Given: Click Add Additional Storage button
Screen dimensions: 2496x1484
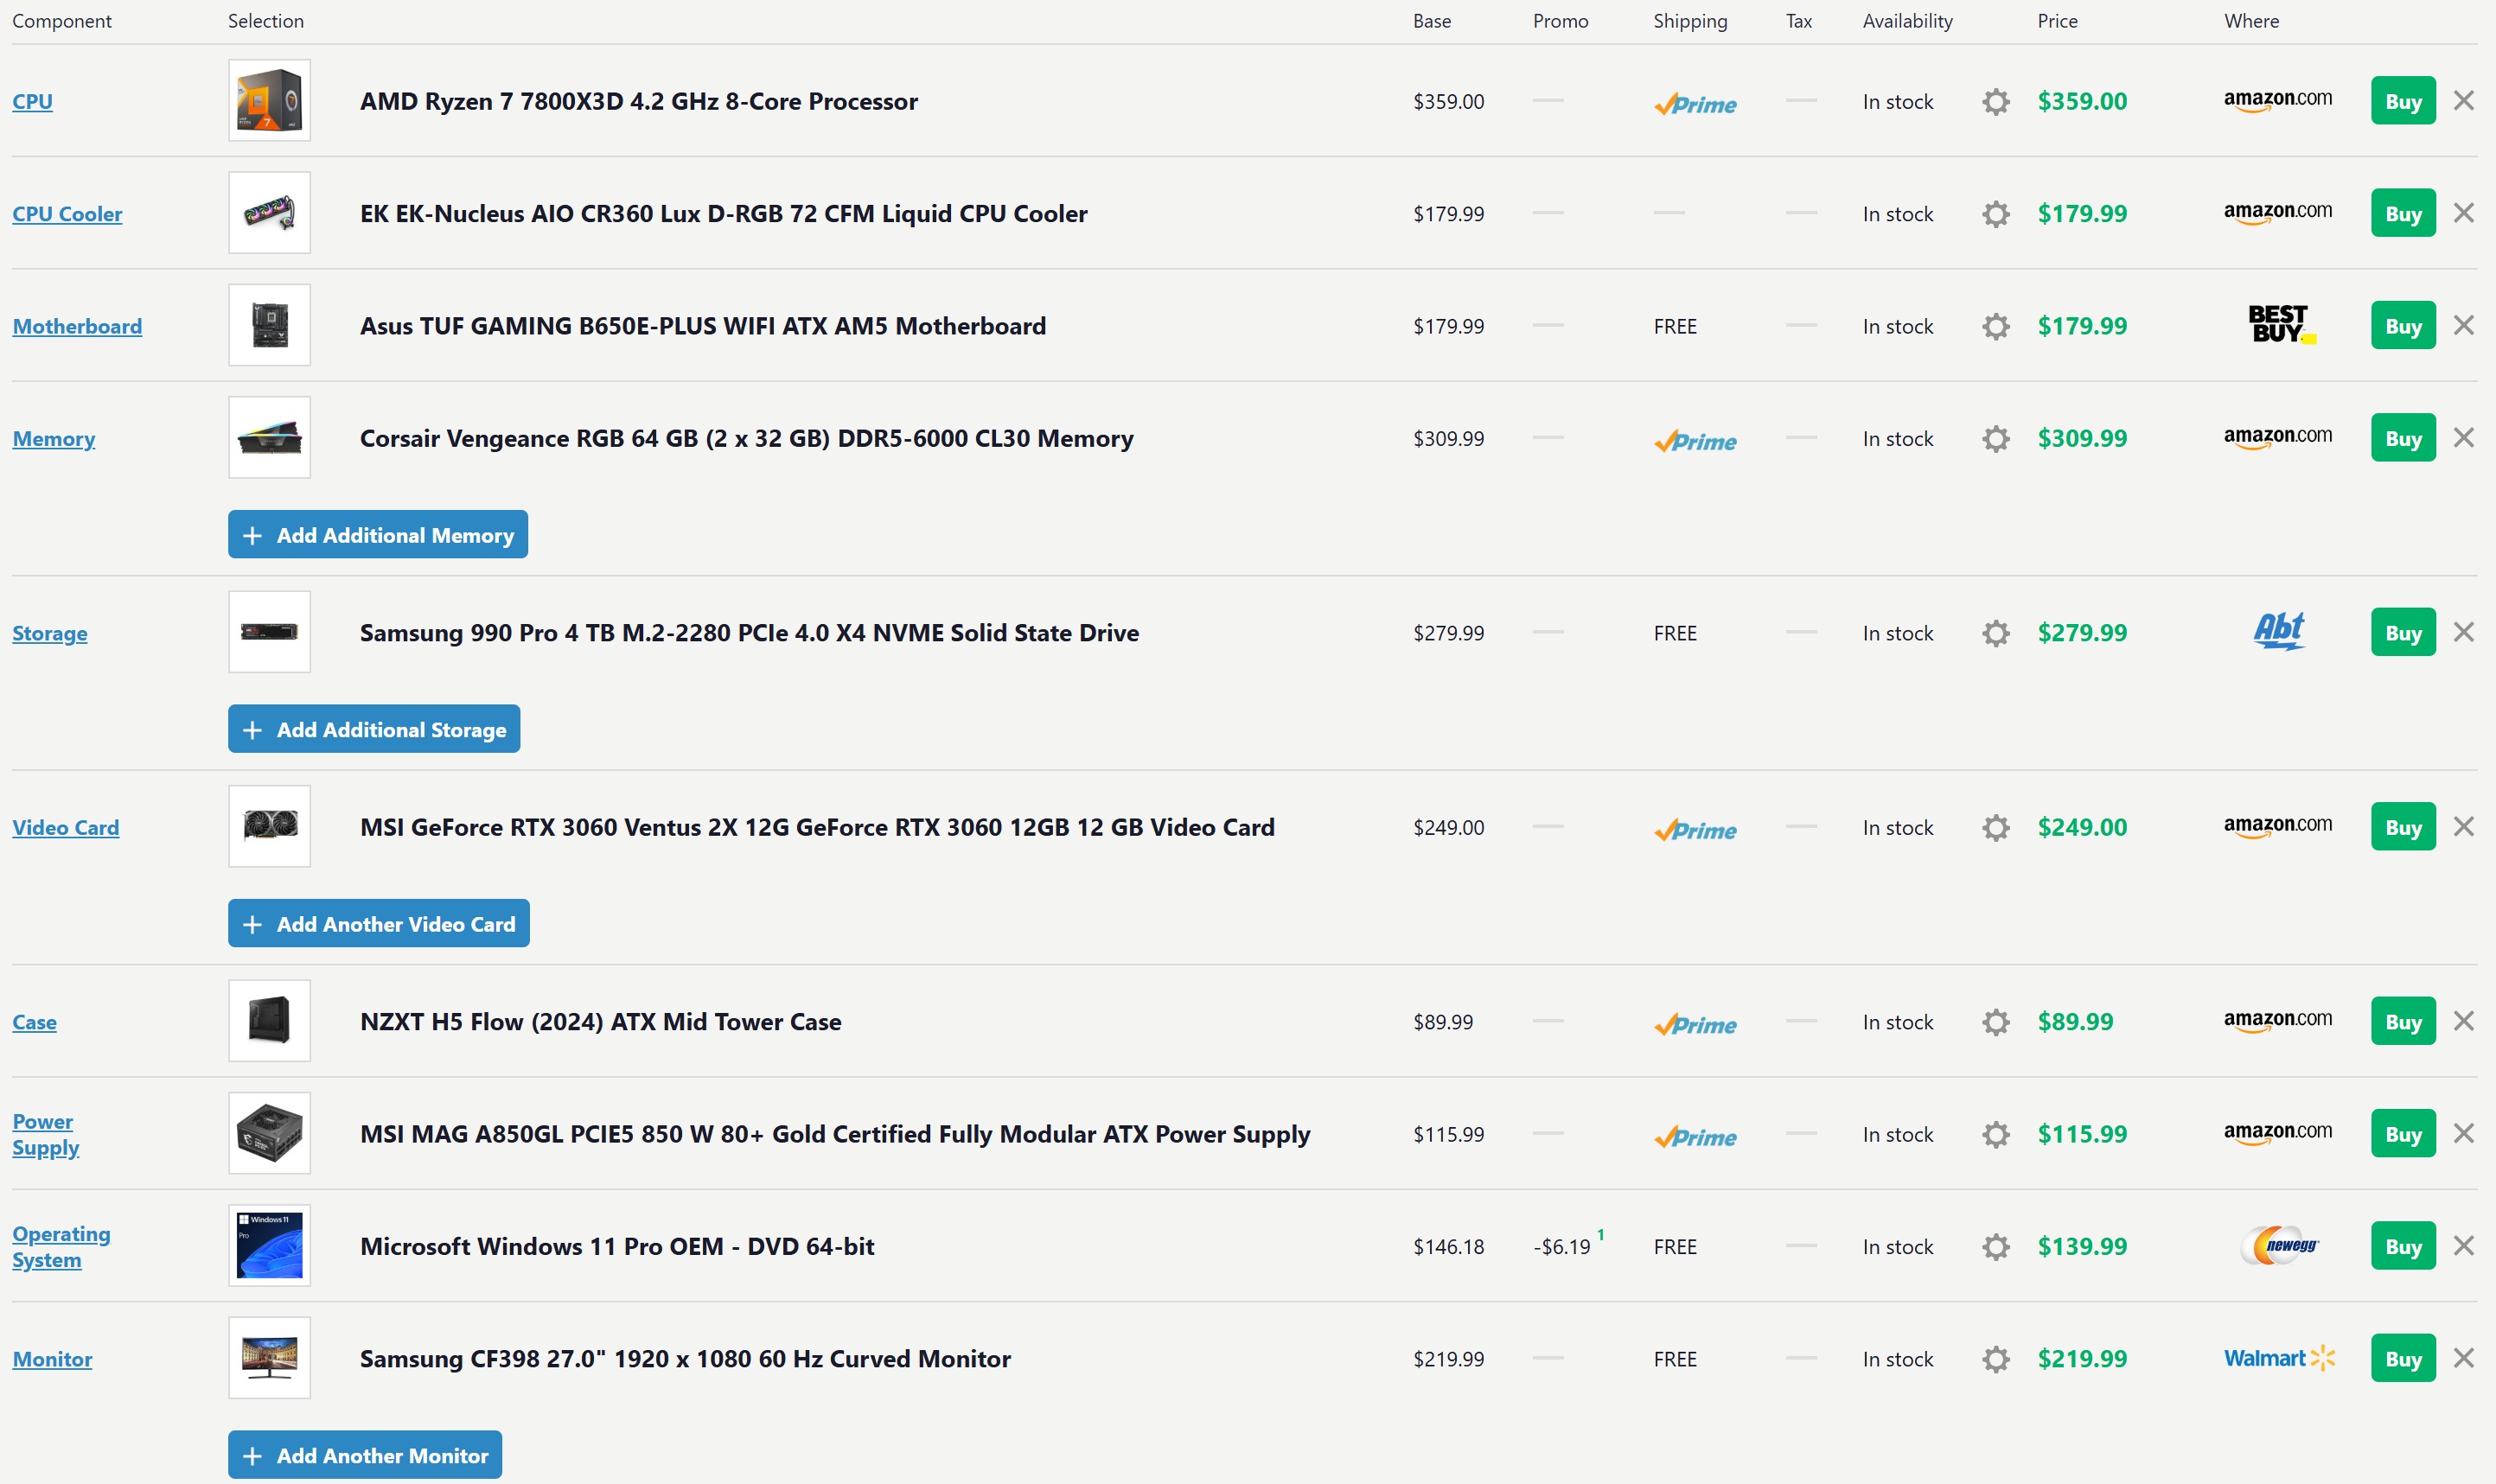Looking at the screenshot, I should click(373, 730).
